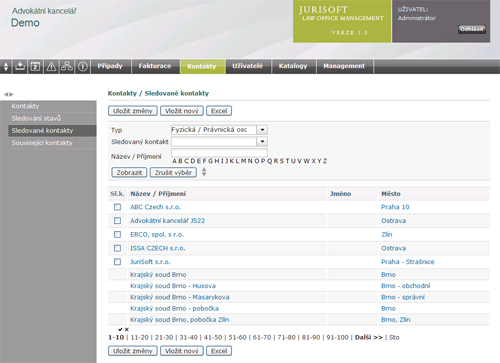Open the calendar toolbar icon

(35, 66)
